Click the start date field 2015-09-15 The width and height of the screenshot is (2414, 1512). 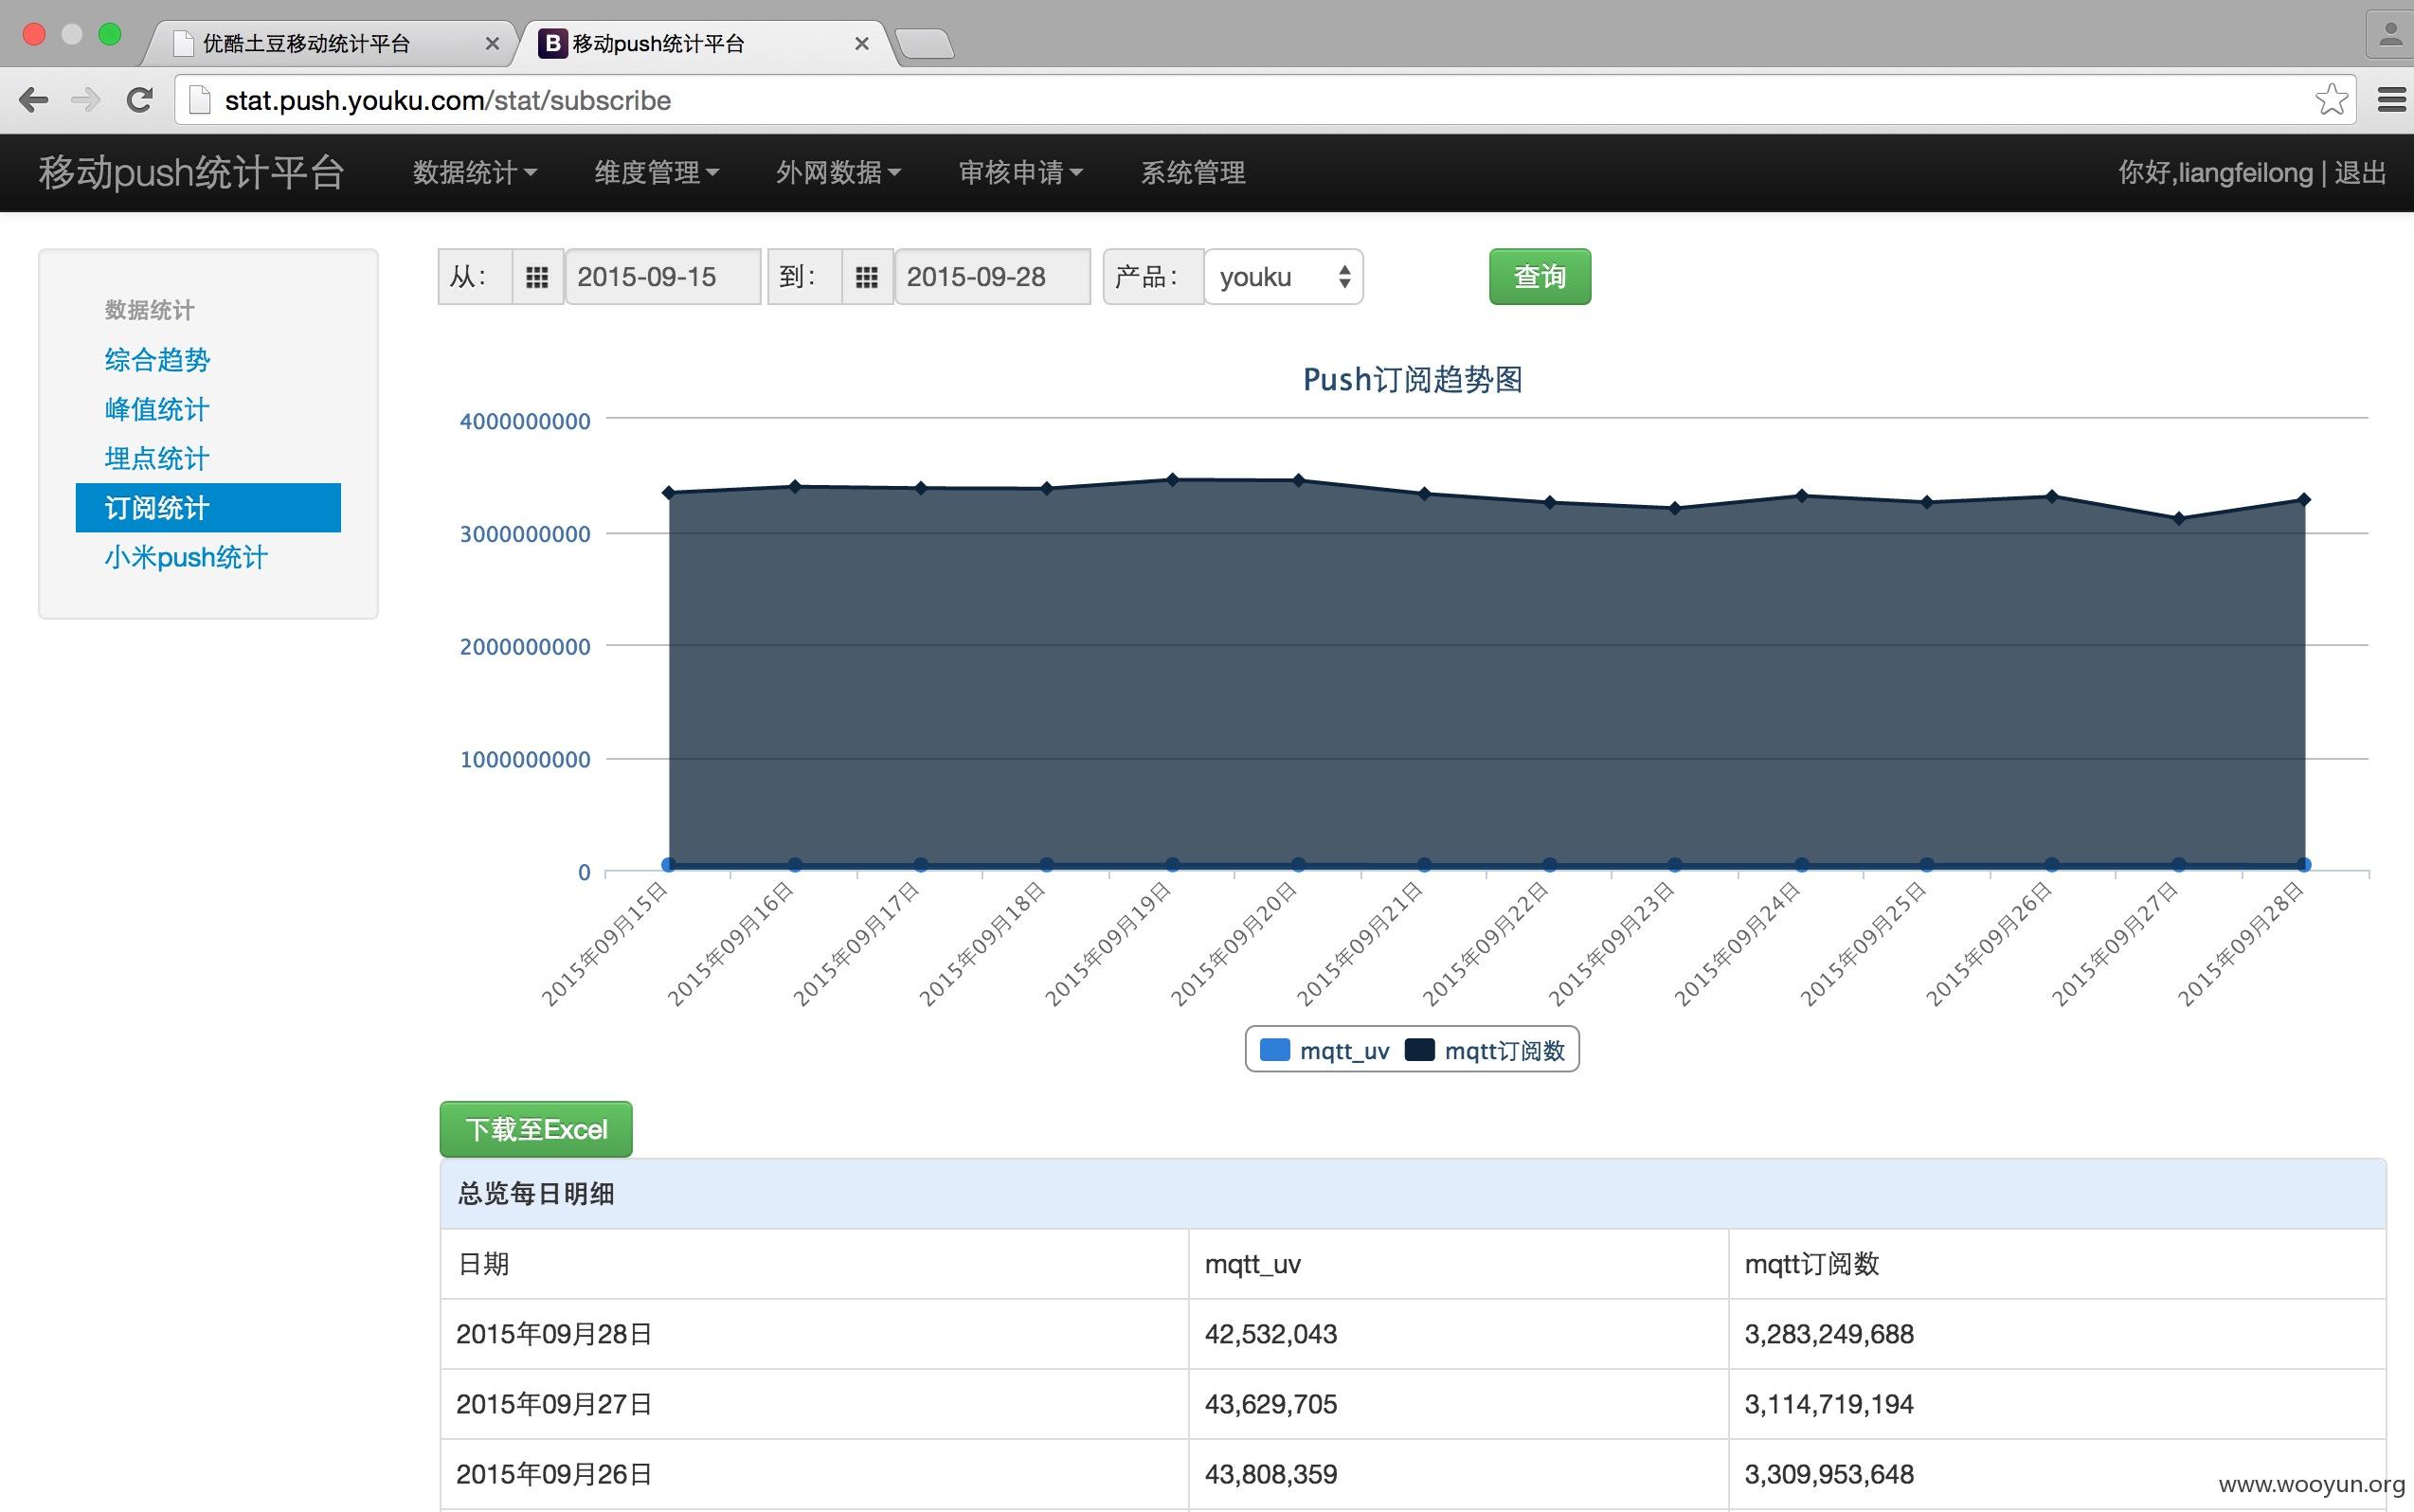pos(663,277)
